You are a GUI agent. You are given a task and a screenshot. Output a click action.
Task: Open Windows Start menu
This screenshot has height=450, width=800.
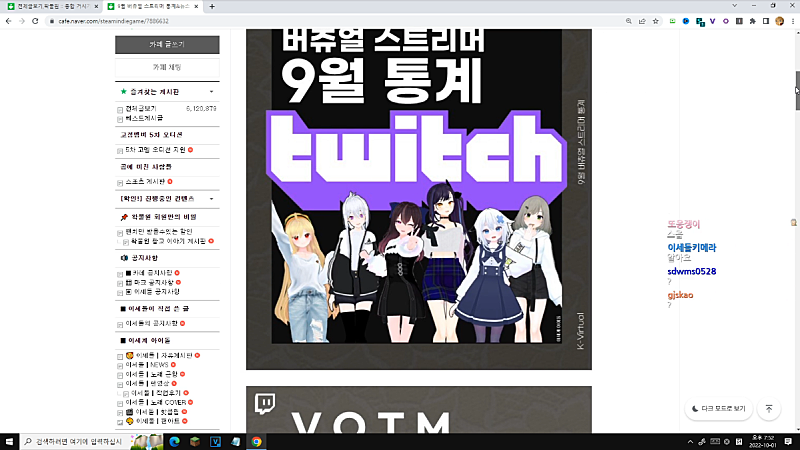9,441
